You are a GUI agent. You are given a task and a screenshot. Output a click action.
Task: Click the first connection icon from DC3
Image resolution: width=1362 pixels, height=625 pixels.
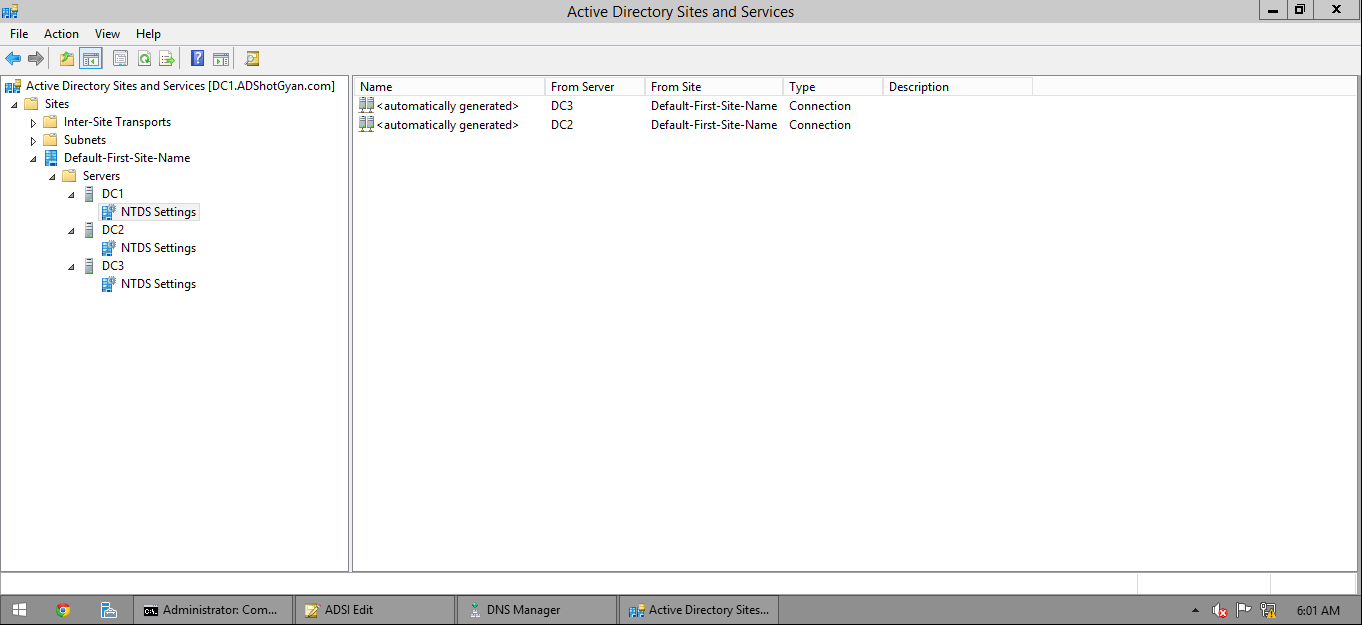(366, 105)
